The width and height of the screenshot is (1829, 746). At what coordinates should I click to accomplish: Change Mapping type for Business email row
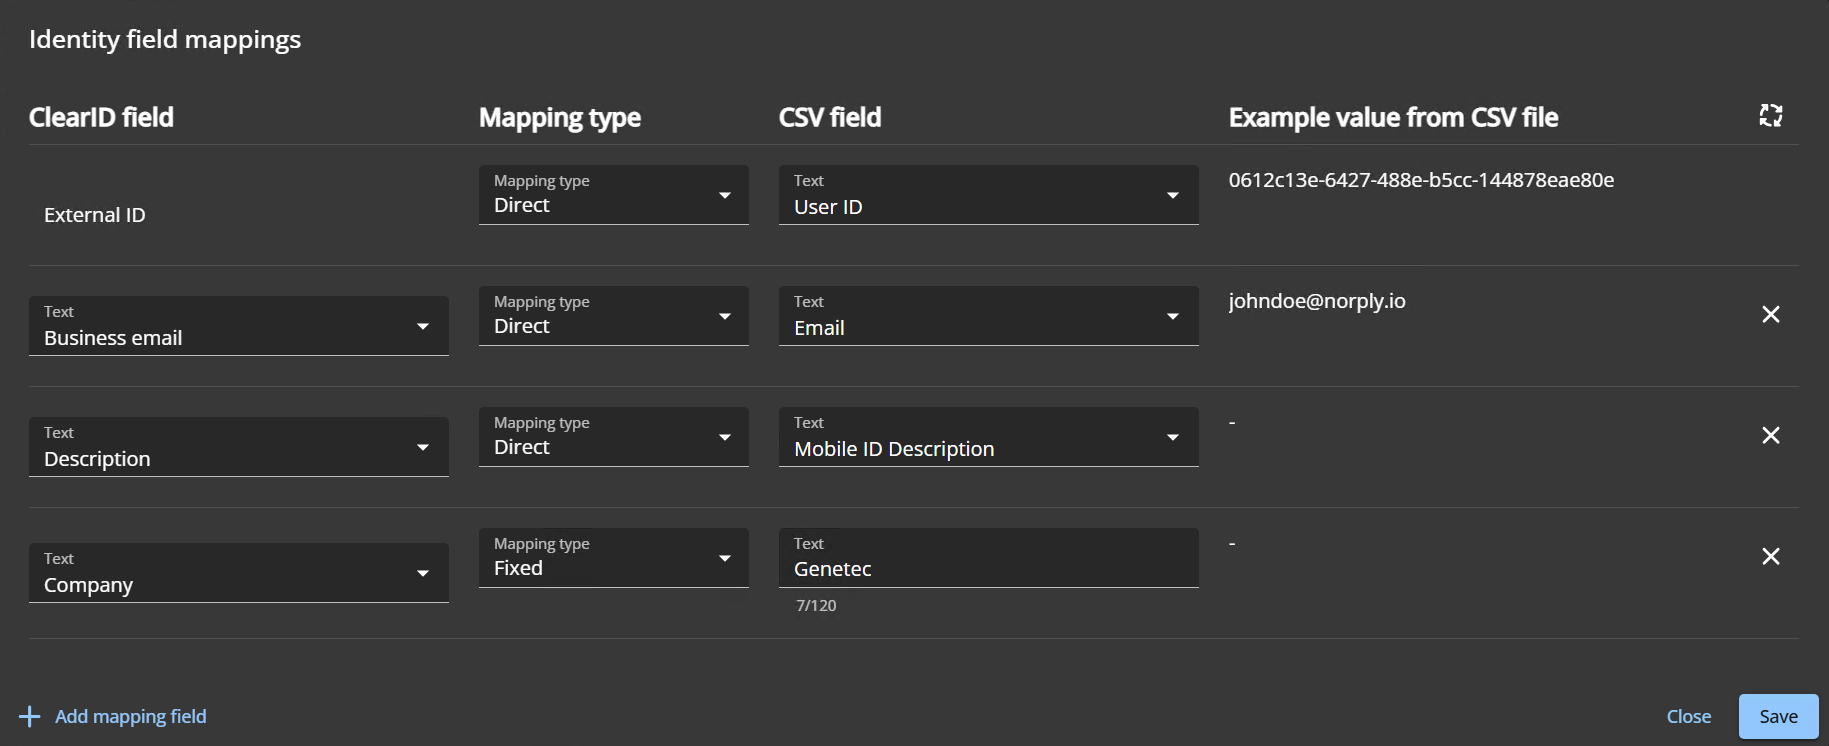[x=613, y=316]
